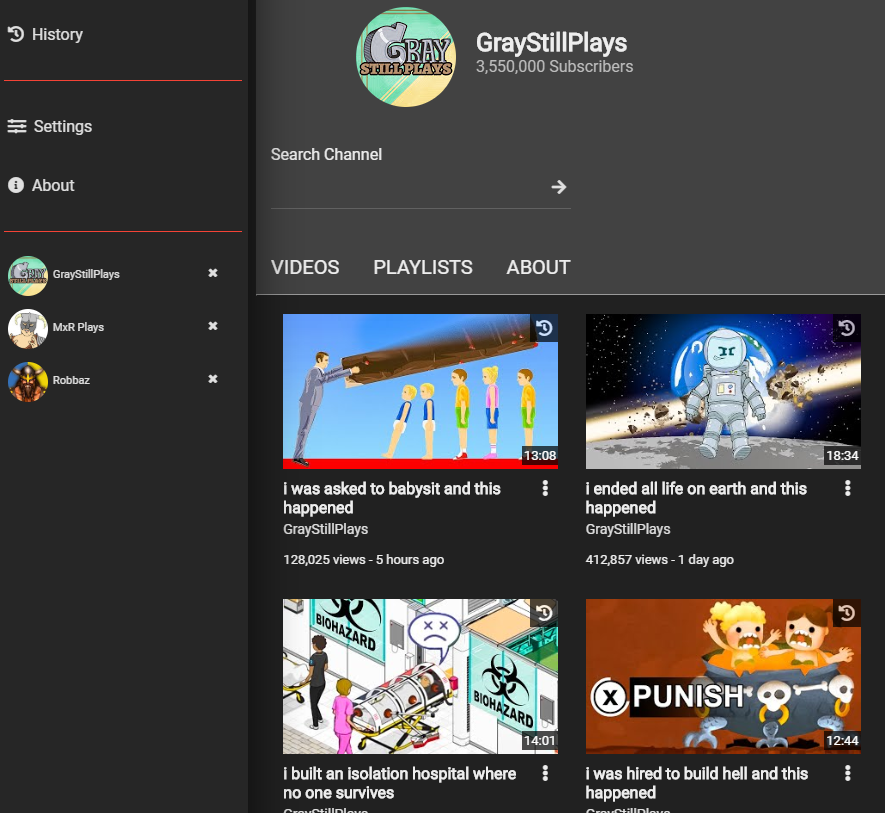The width and height of the screenshot is (885, 813).
Task: Click '128,025 views - 5 hours ago'
Action: pyautogui.click(x=363, y=560)
